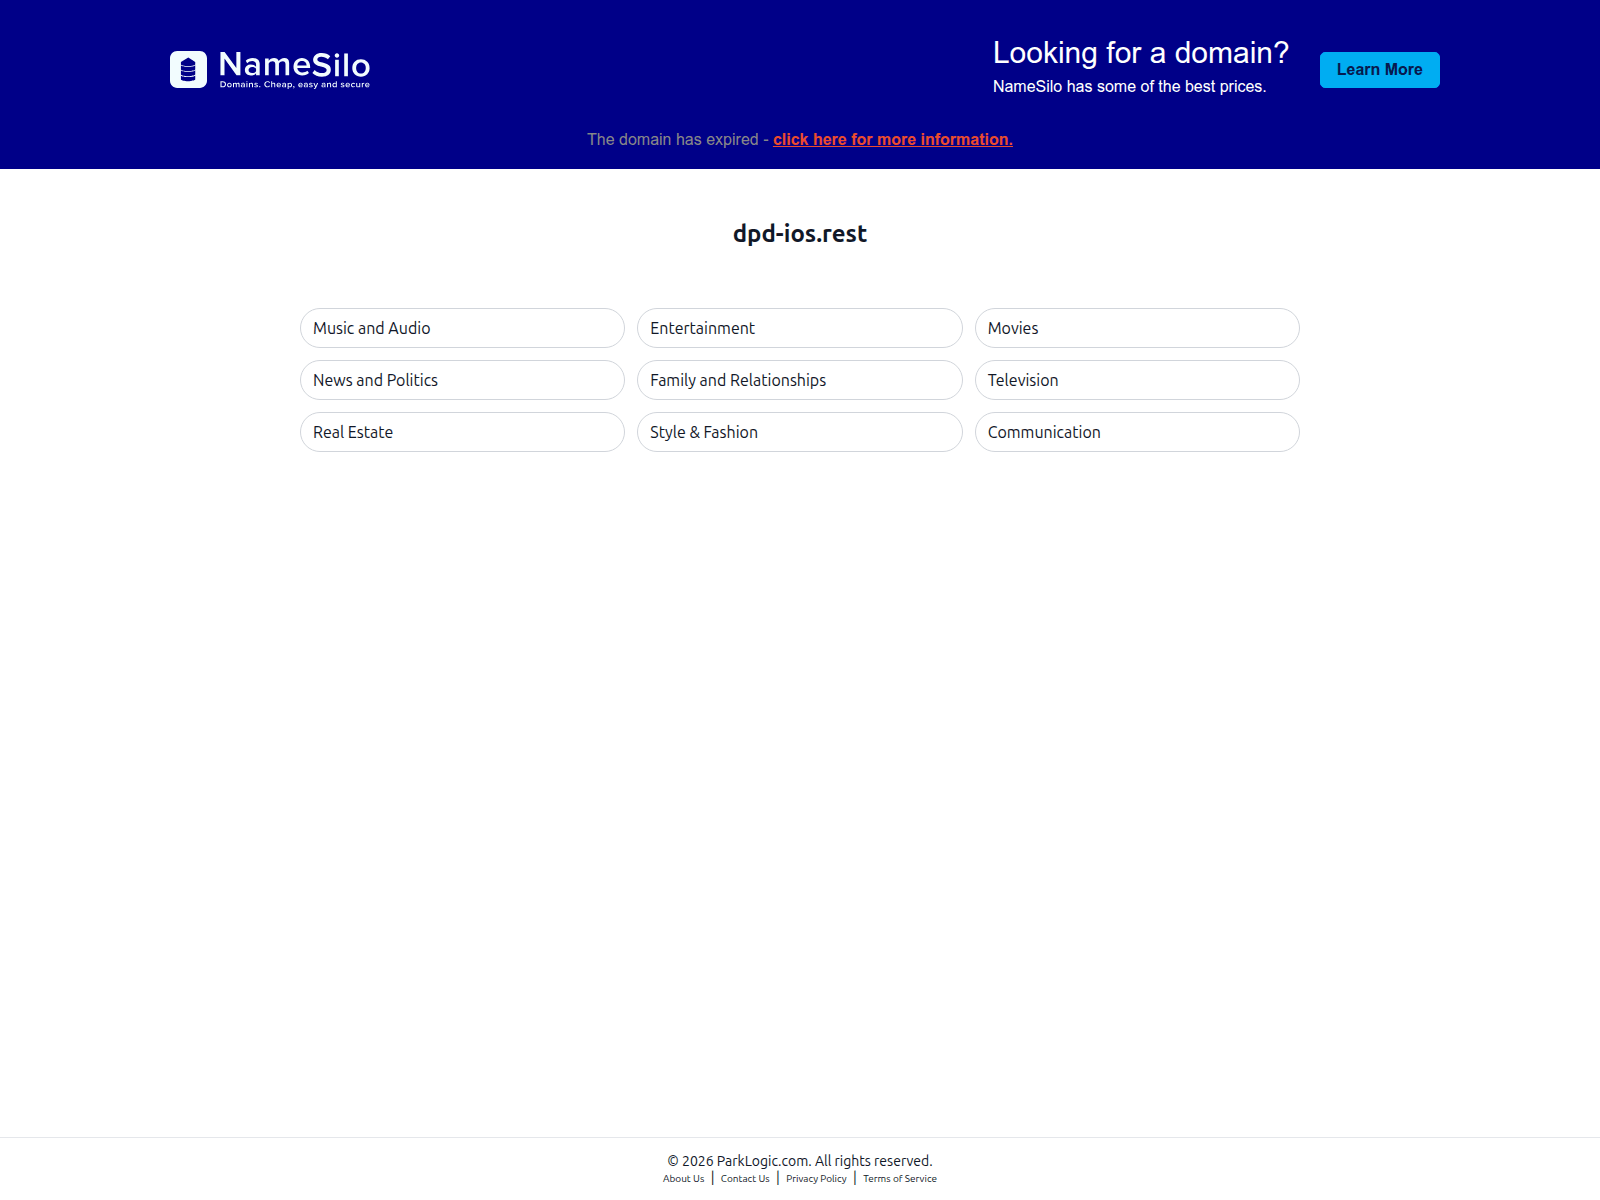The height and width of the screenshot is (1200, 1600).
Task: Click 'NameSilo has some of the best prices' text
Action: coord(1129,87)
